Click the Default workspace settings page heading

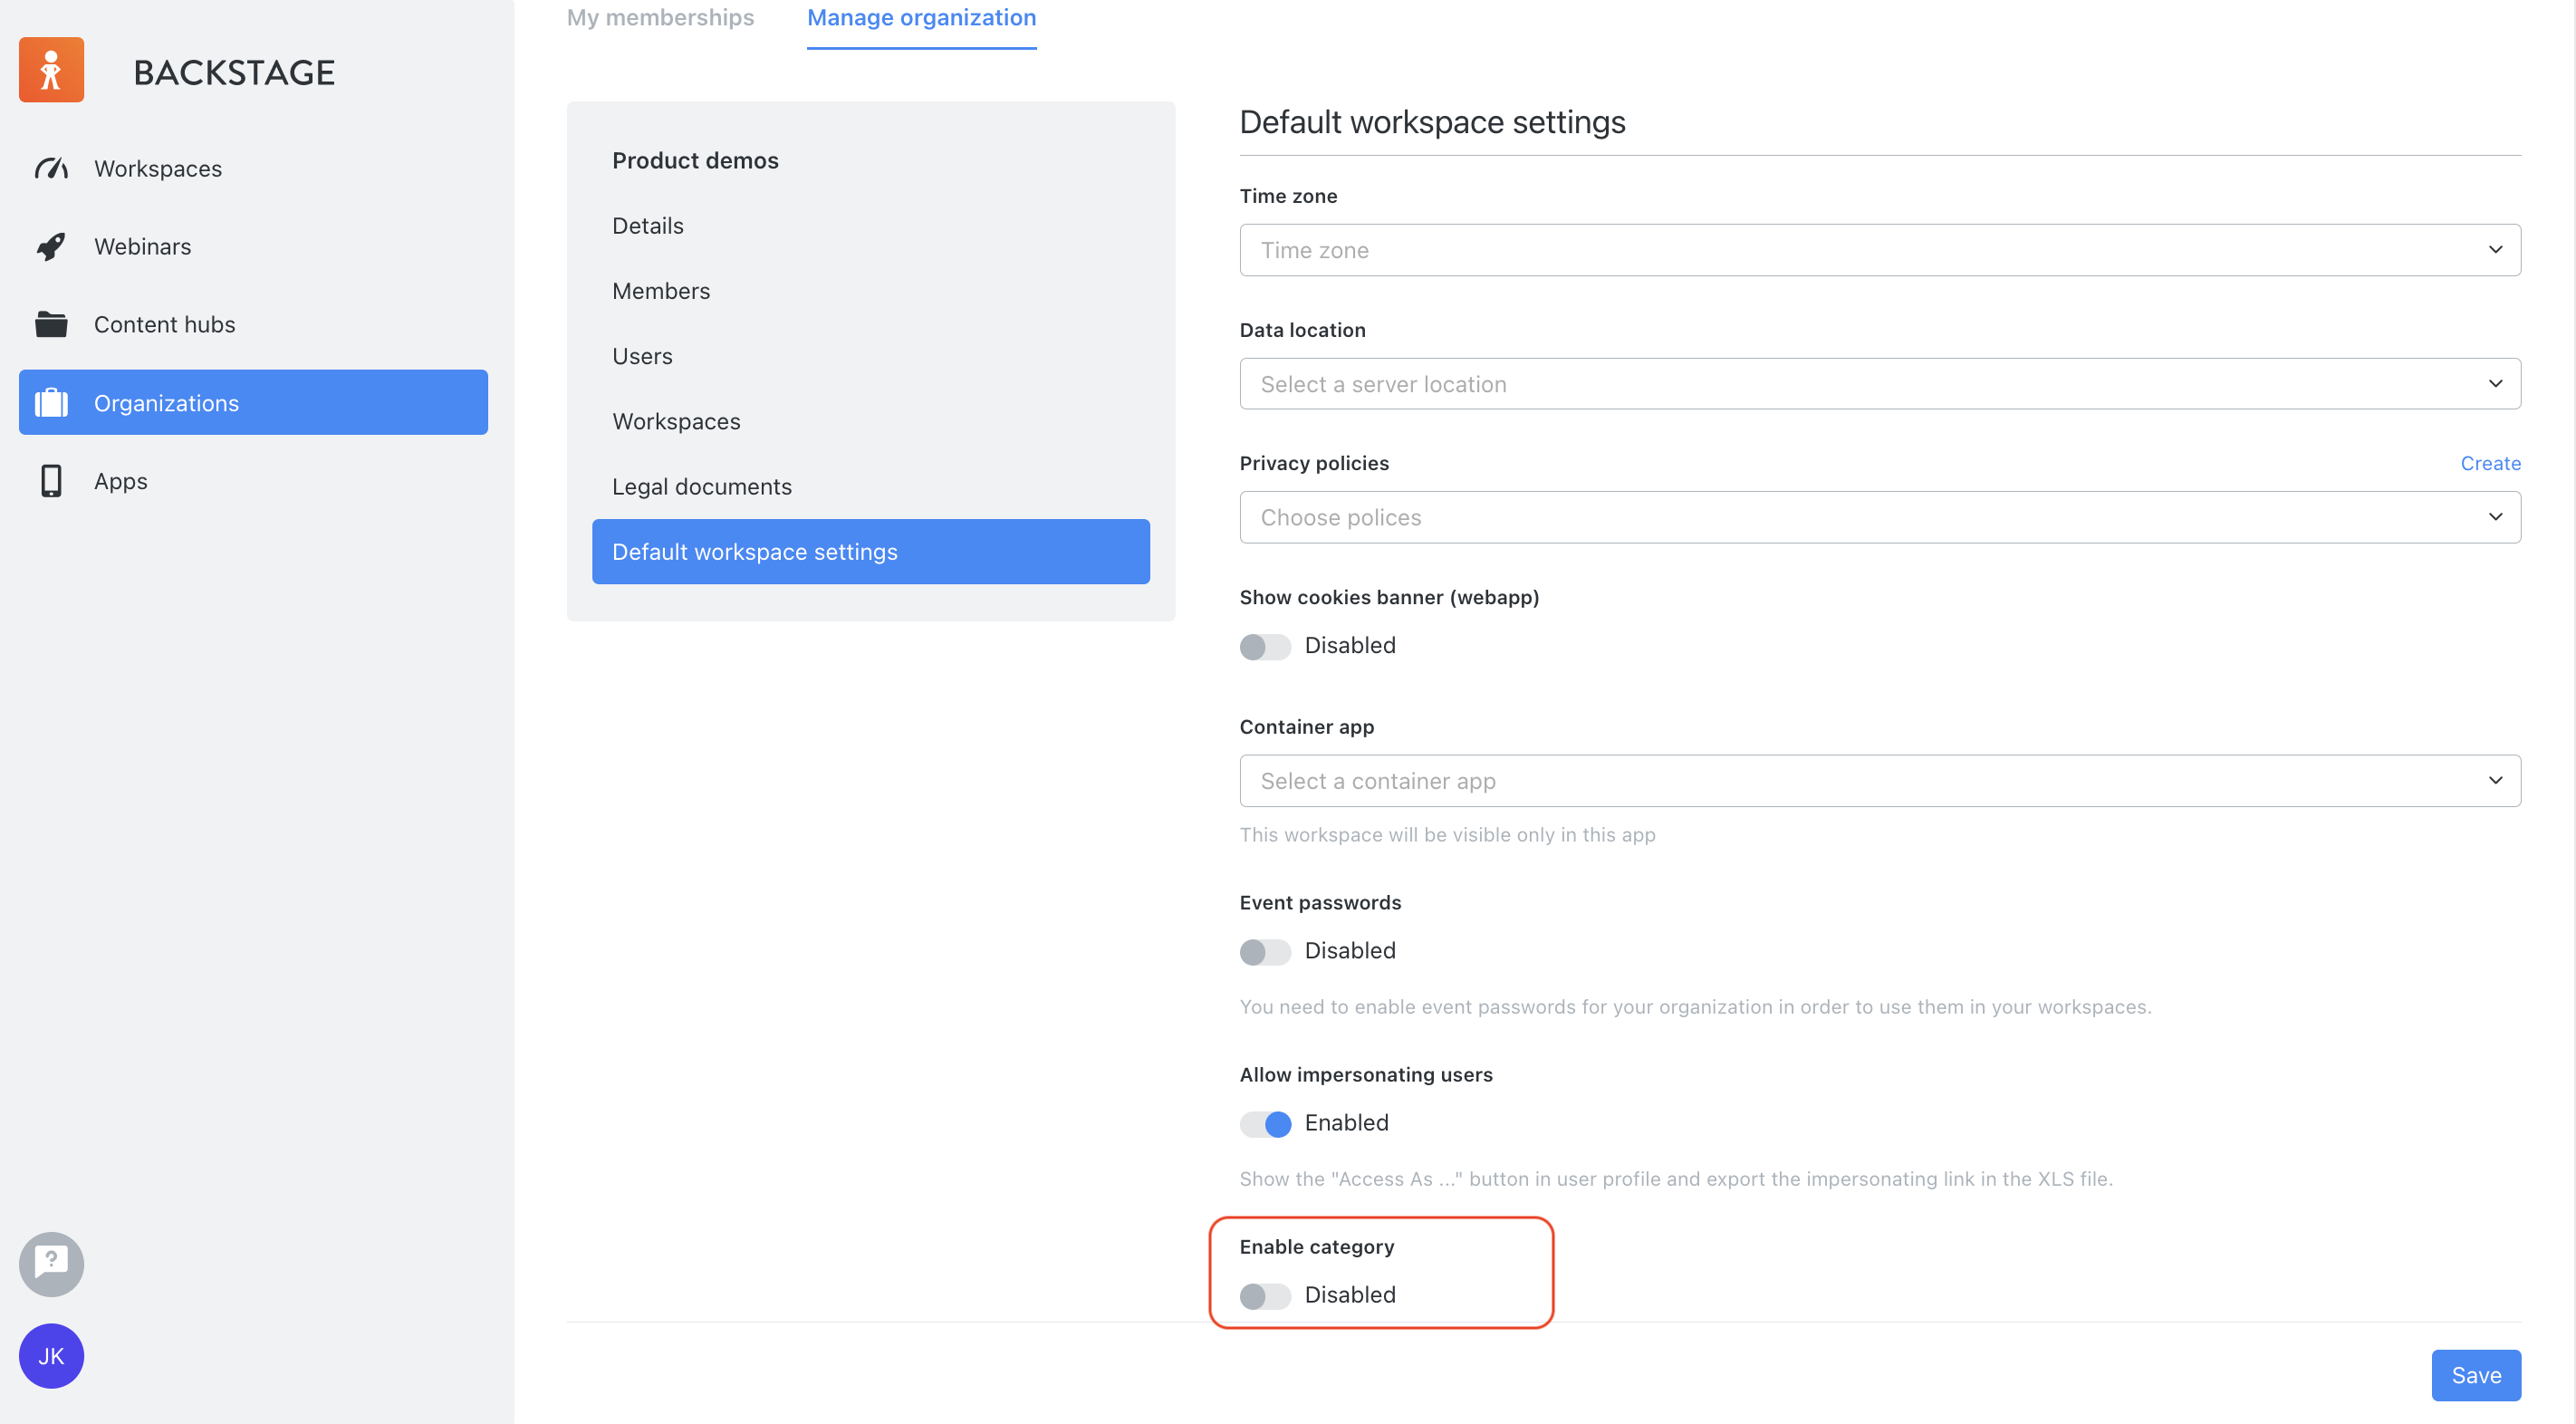1432,122
